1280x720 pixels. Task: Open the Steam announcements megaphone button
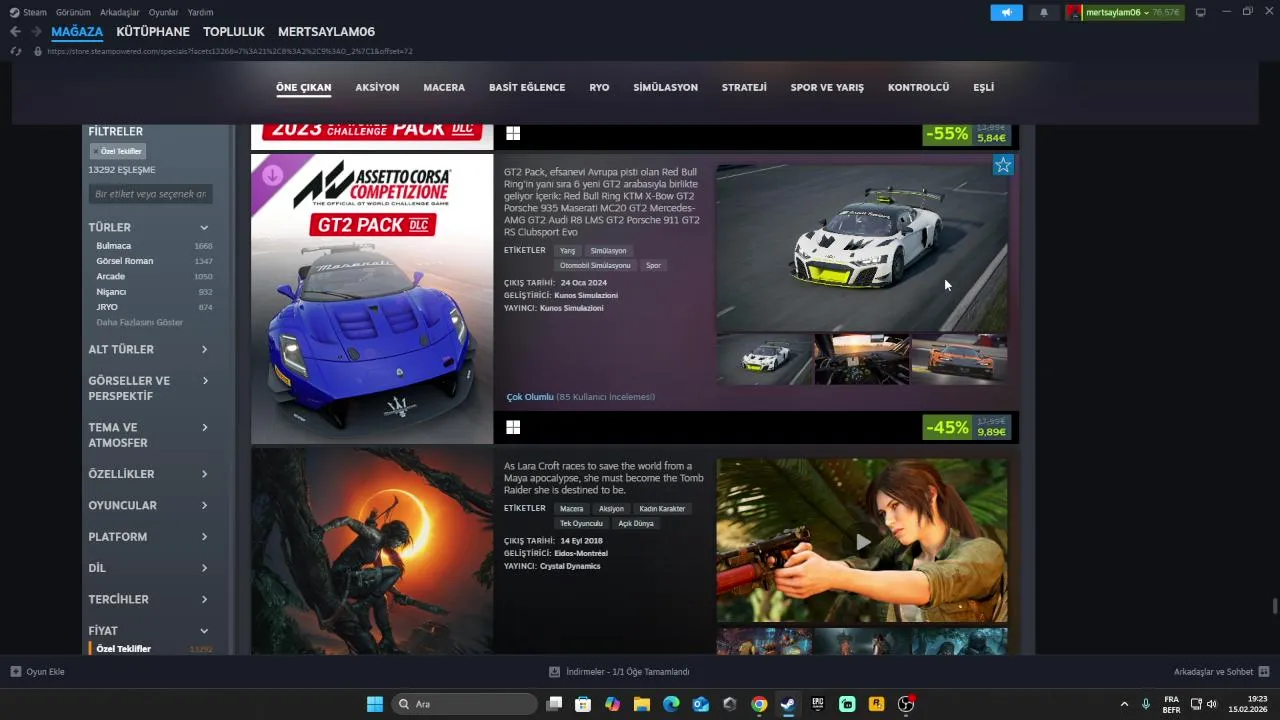tap(1006, 12)
